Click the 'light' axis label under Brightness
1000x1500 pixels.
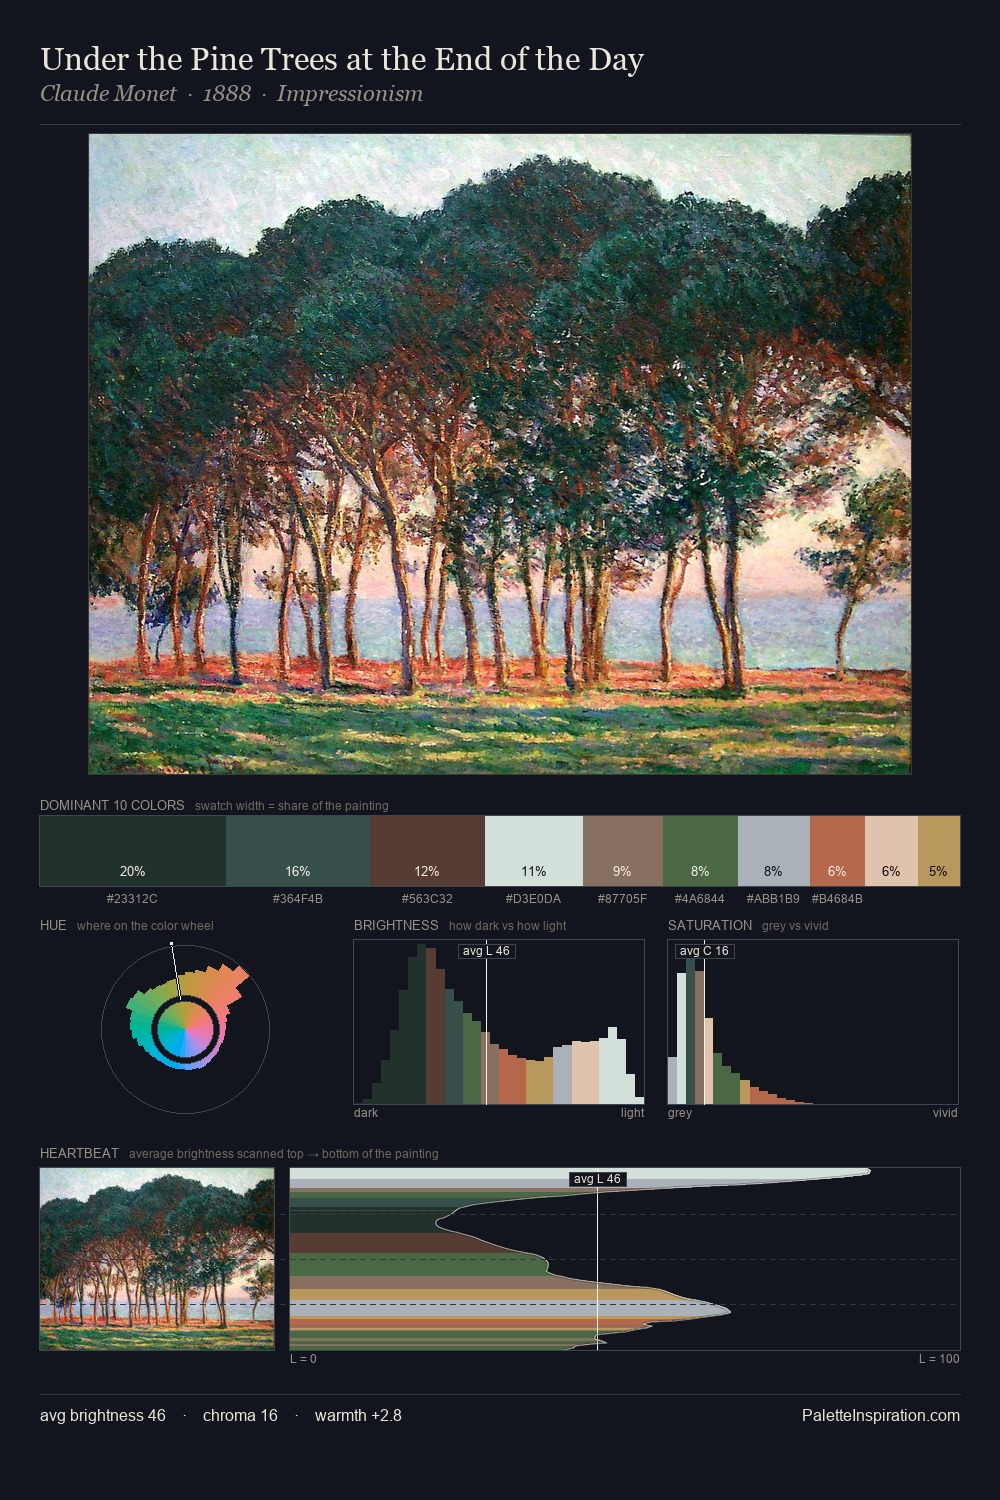(x=633, y=1113)
